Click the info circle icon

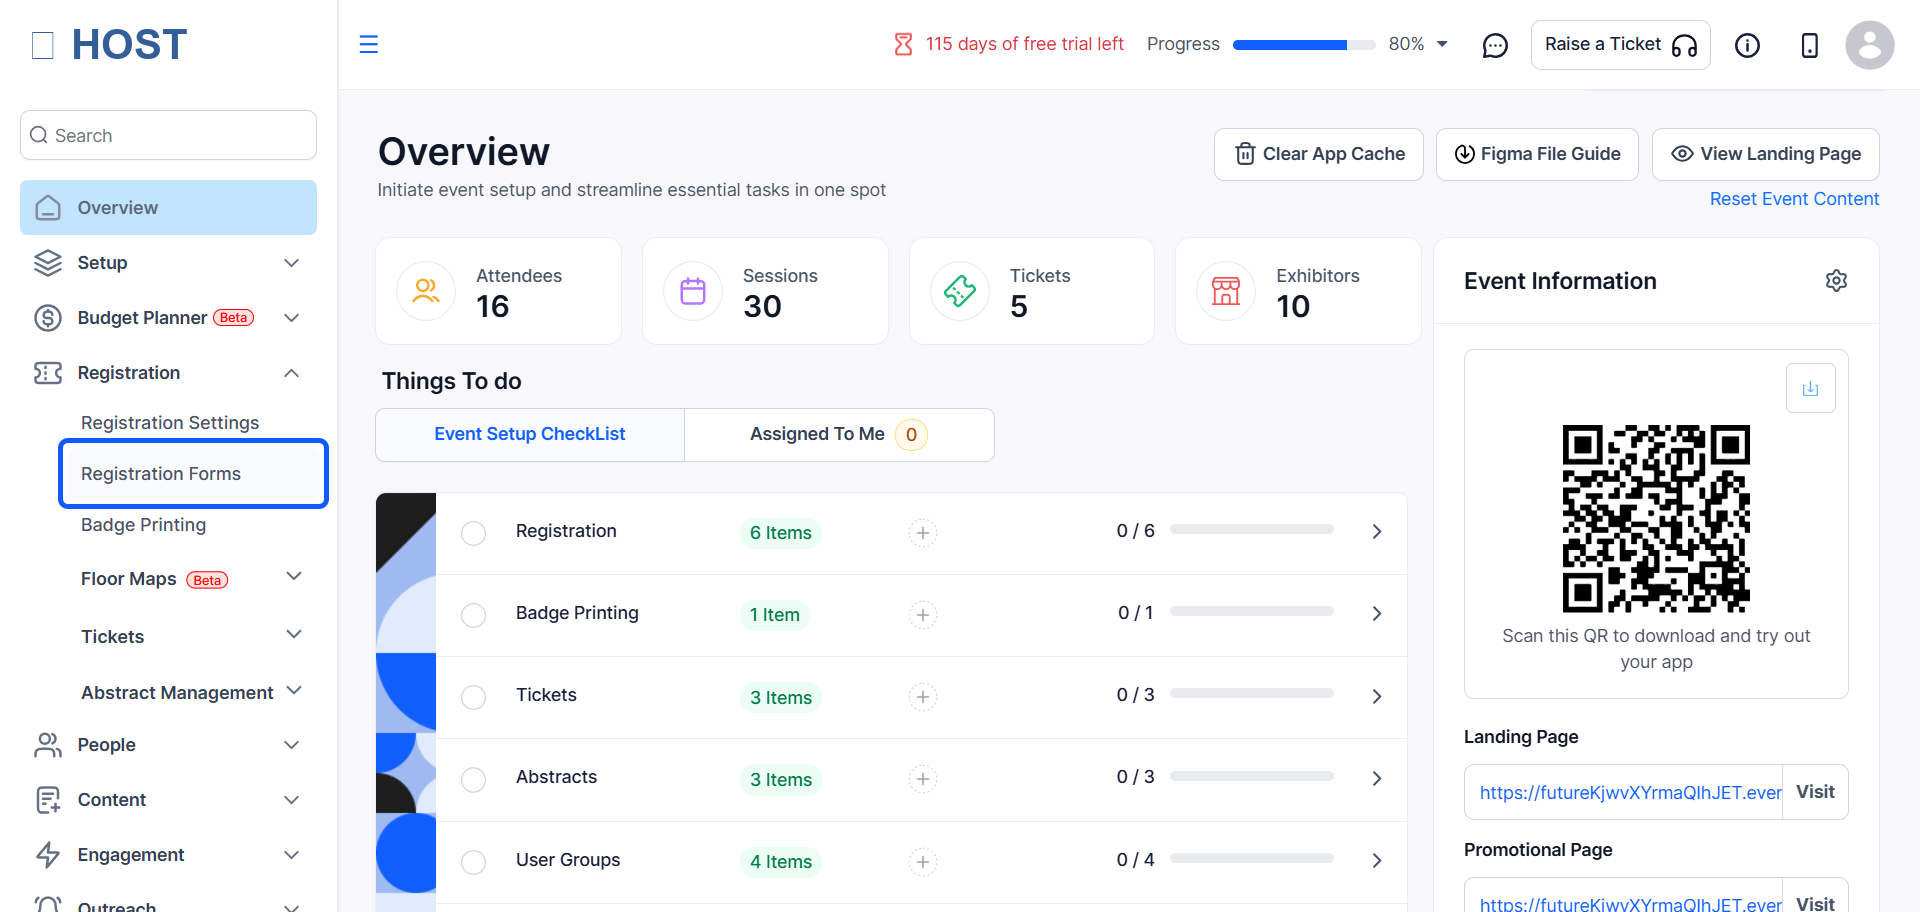pos(1747,45)
